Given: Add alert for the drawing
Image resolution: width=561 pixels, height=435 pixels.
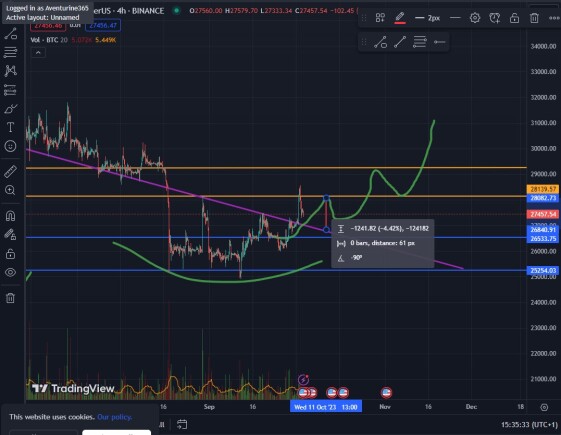Looking at the screenshot, I should tap(494, 18).
